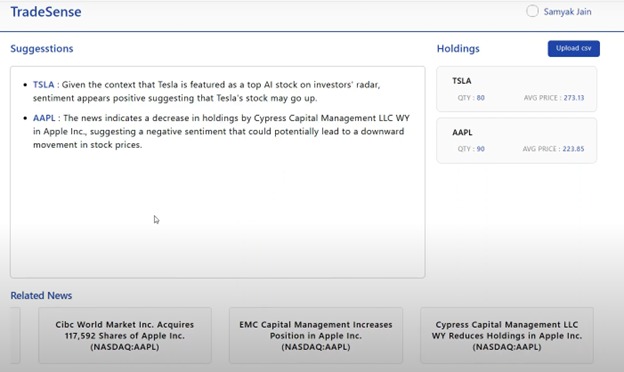The height and width of the screenshot is (372, 624).
Task: Open the AAPL holdings card
Action: click(517, 140)
